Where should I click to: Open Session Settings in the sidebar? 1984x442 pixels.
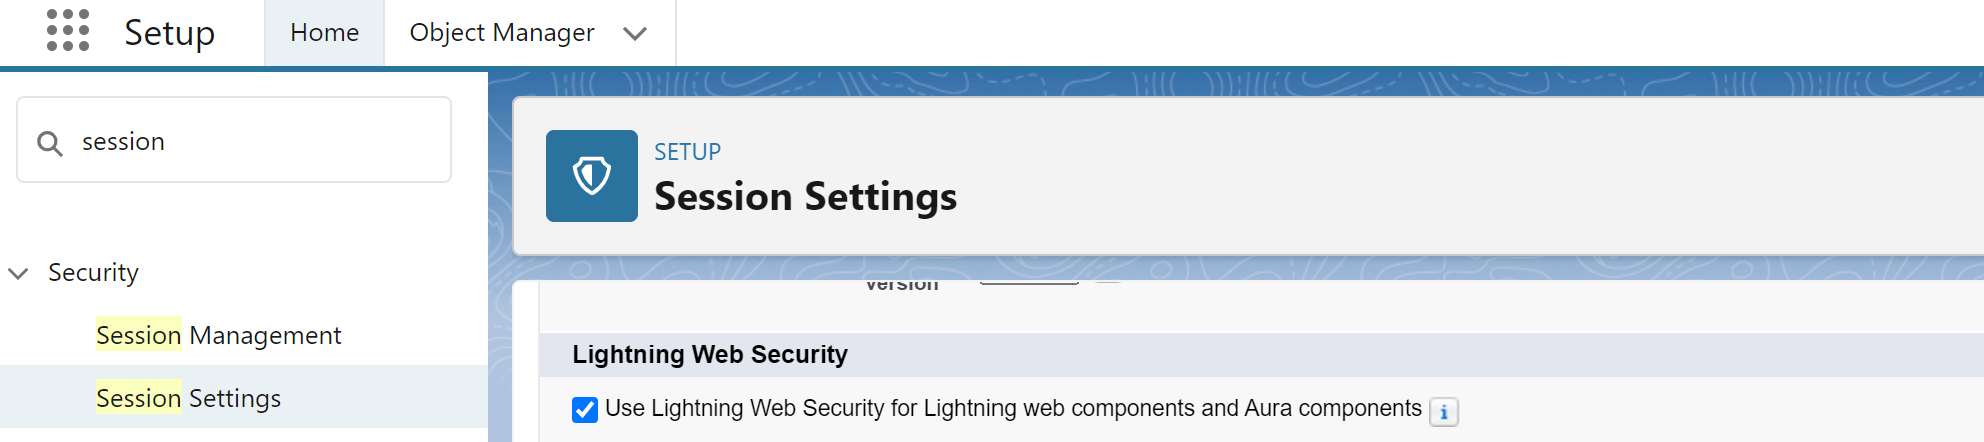[x=188, y=398]
